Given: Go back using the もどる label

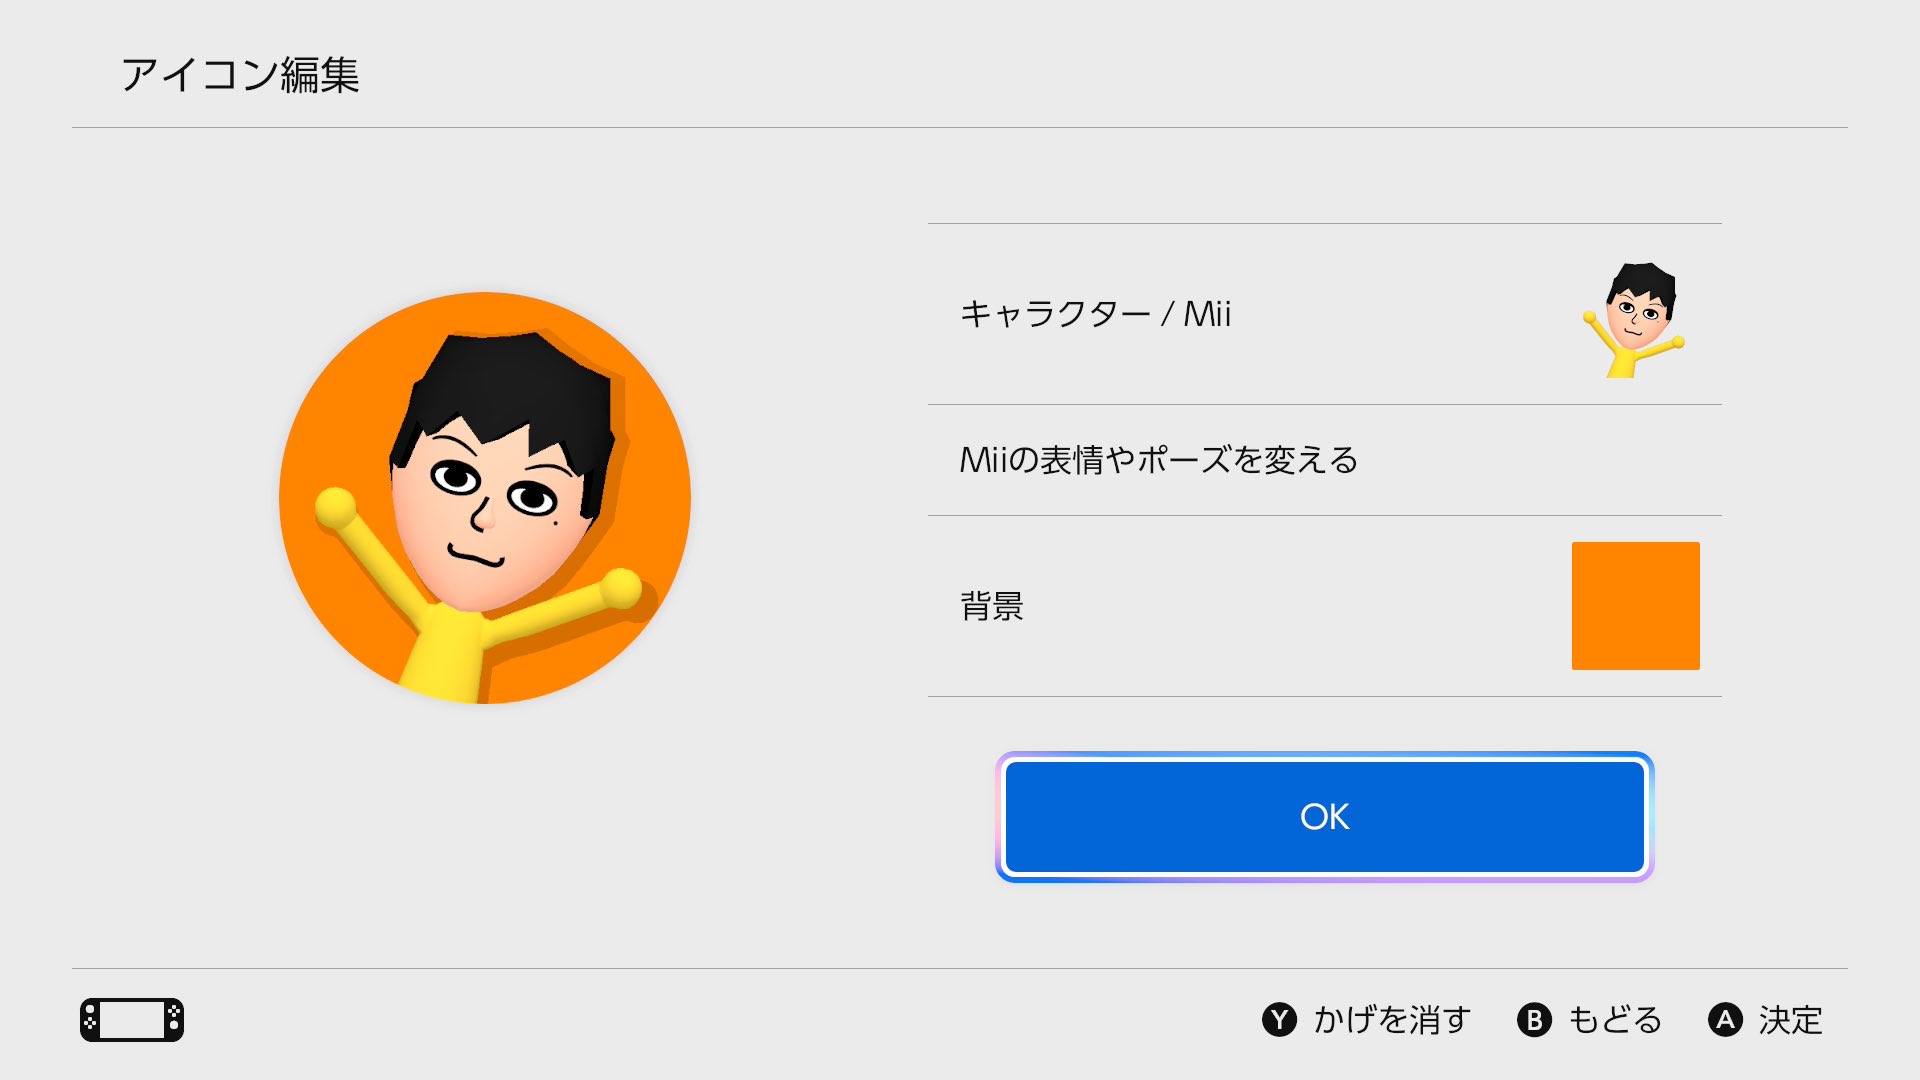Looking at the screenshot, I should click(1615, 1020).
